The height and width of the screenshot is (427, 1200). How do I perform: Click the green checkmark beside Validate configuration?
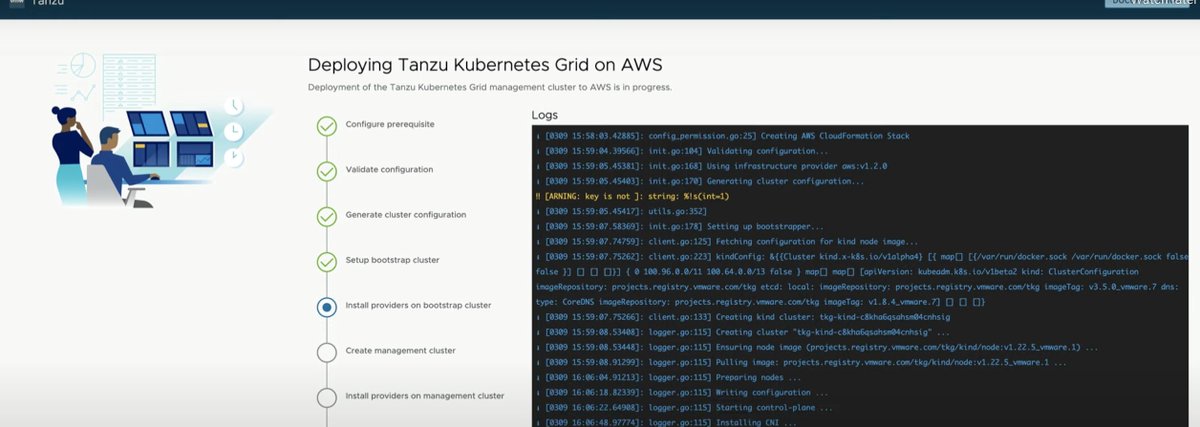[x=326, y=171]
